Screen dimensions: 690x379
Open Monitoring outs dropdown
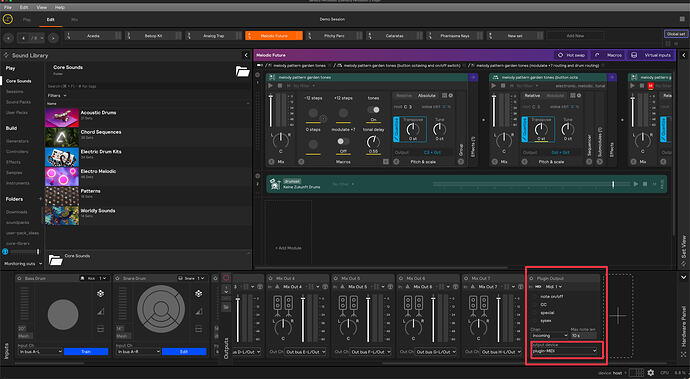tap(23, 264)
